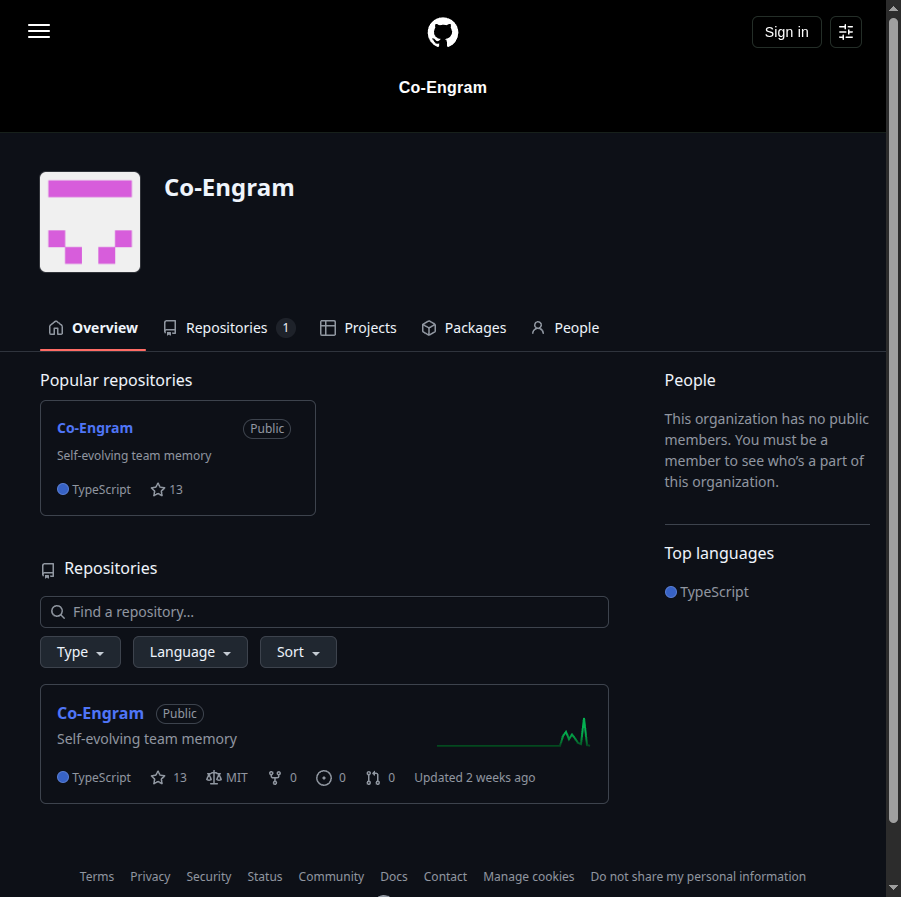The height and width of the screenshot is (897, 901).
Task: Open the Community footer link
Action: point(331,876)
